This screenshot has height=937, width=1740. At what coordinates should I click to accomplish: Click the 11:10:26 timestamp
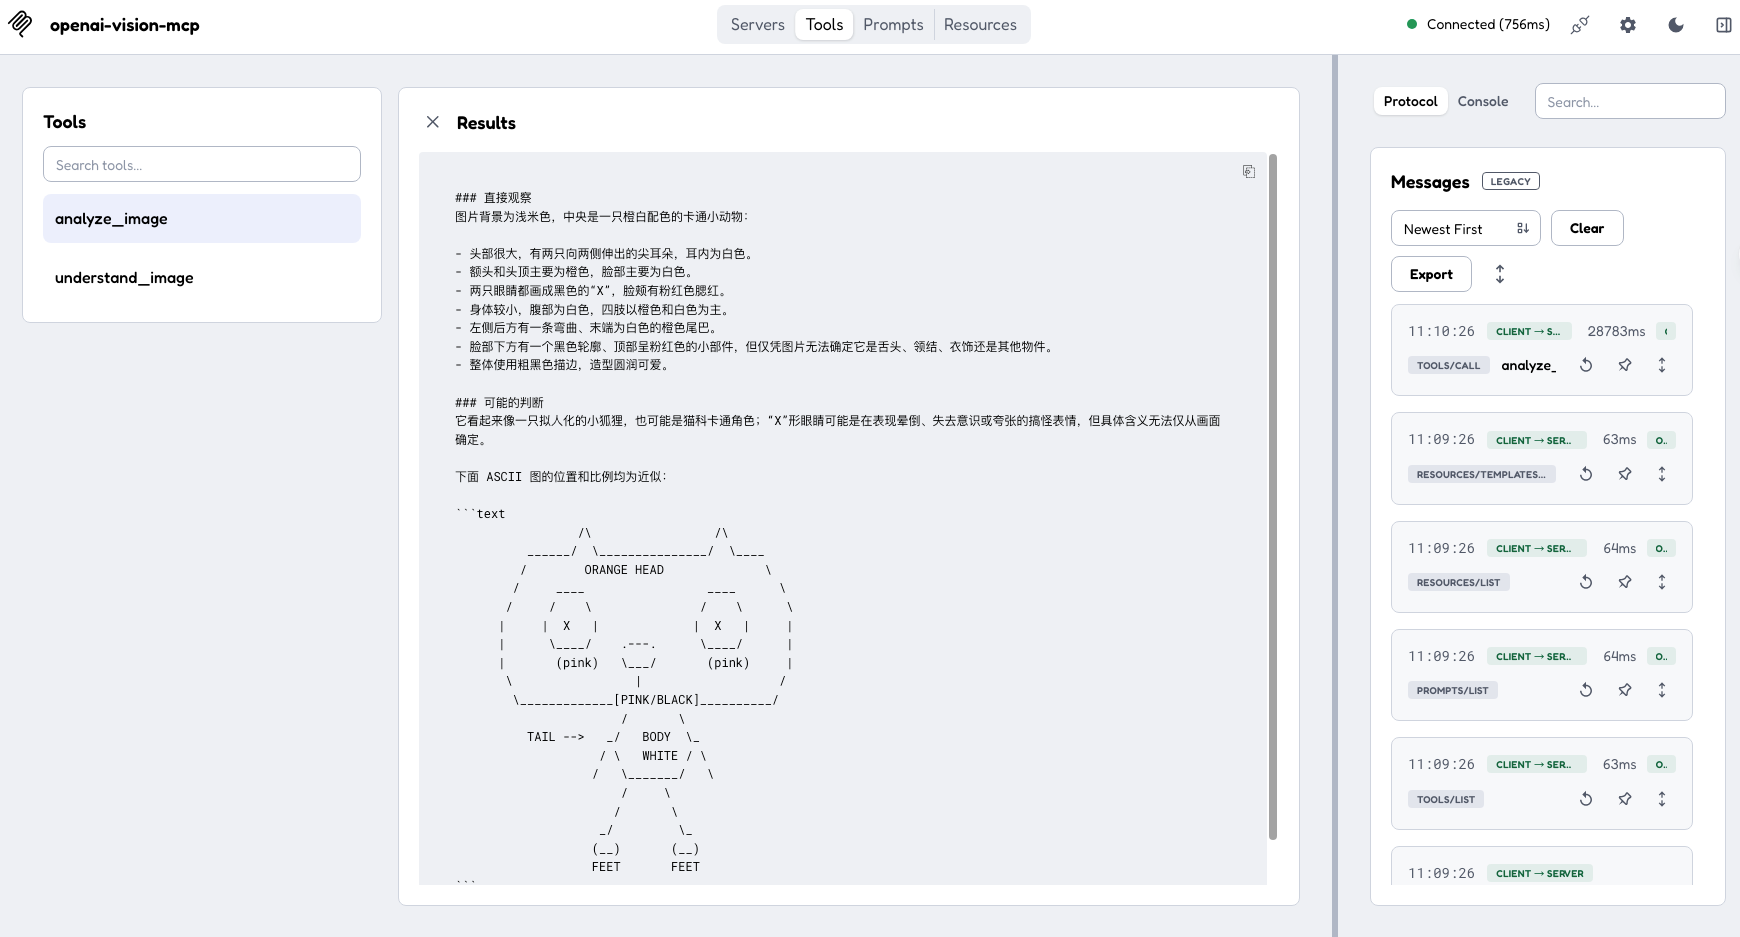1441,331
